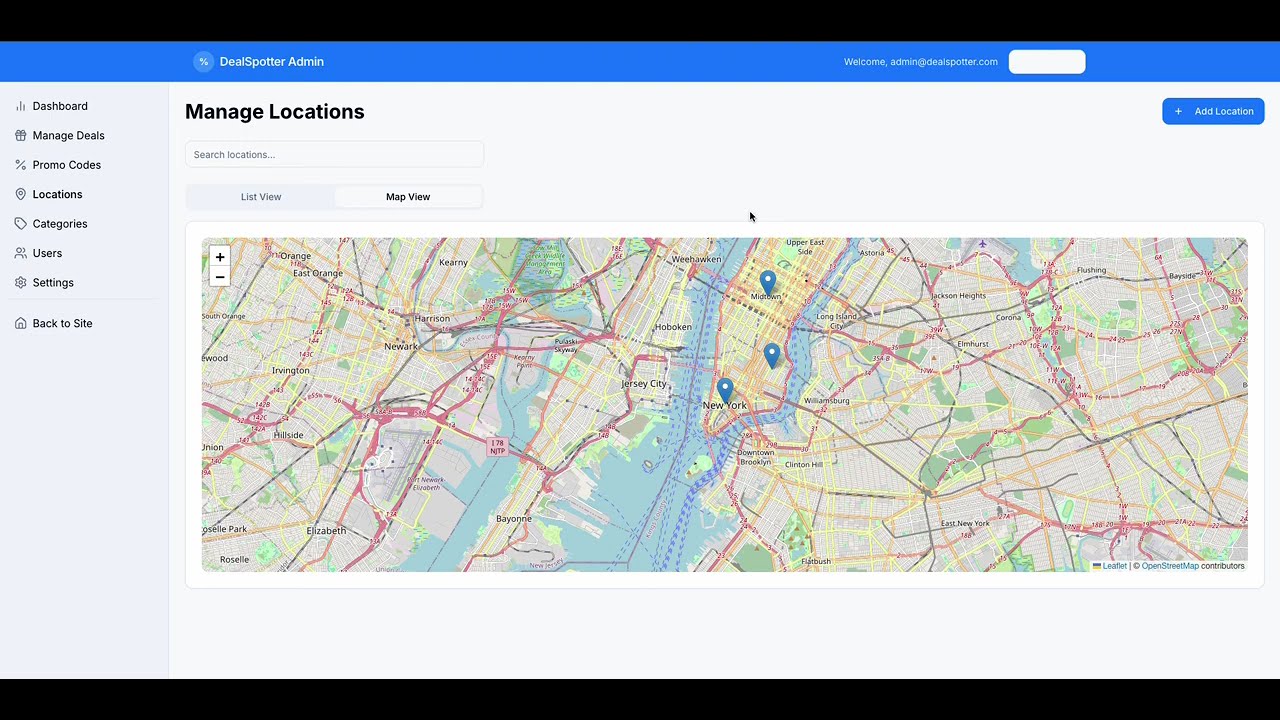This screenshot has width=1280, height=720.
Task: Click the Dashboard bar chart icon
Action: click(20, 106)
